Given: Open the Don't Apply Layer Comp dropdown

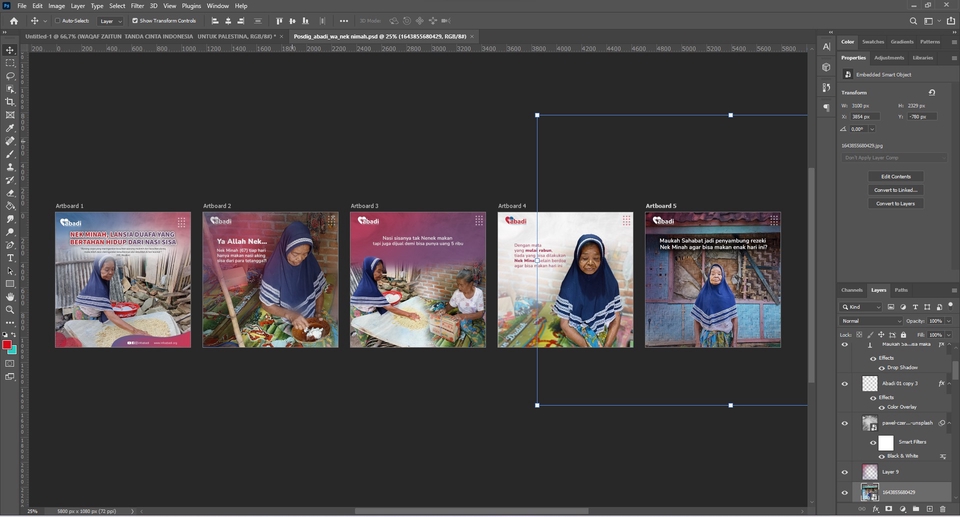Looking at the screenshot, I should point(894,158).
